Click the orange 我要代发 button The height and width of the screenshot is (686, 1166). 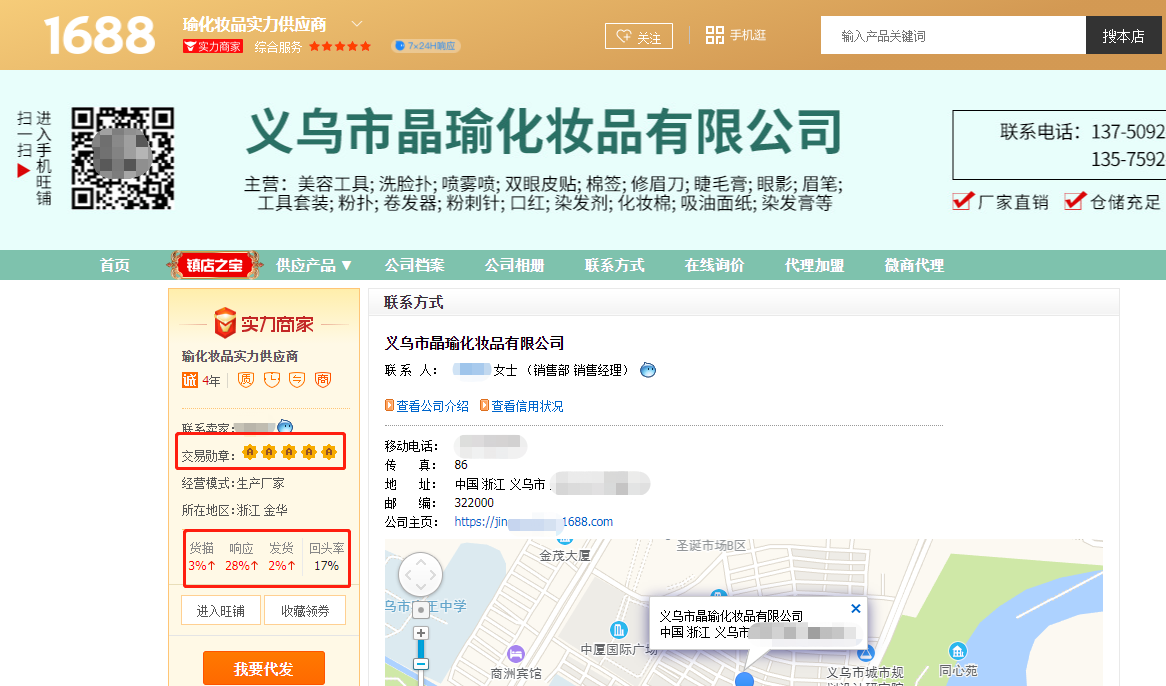264,669
